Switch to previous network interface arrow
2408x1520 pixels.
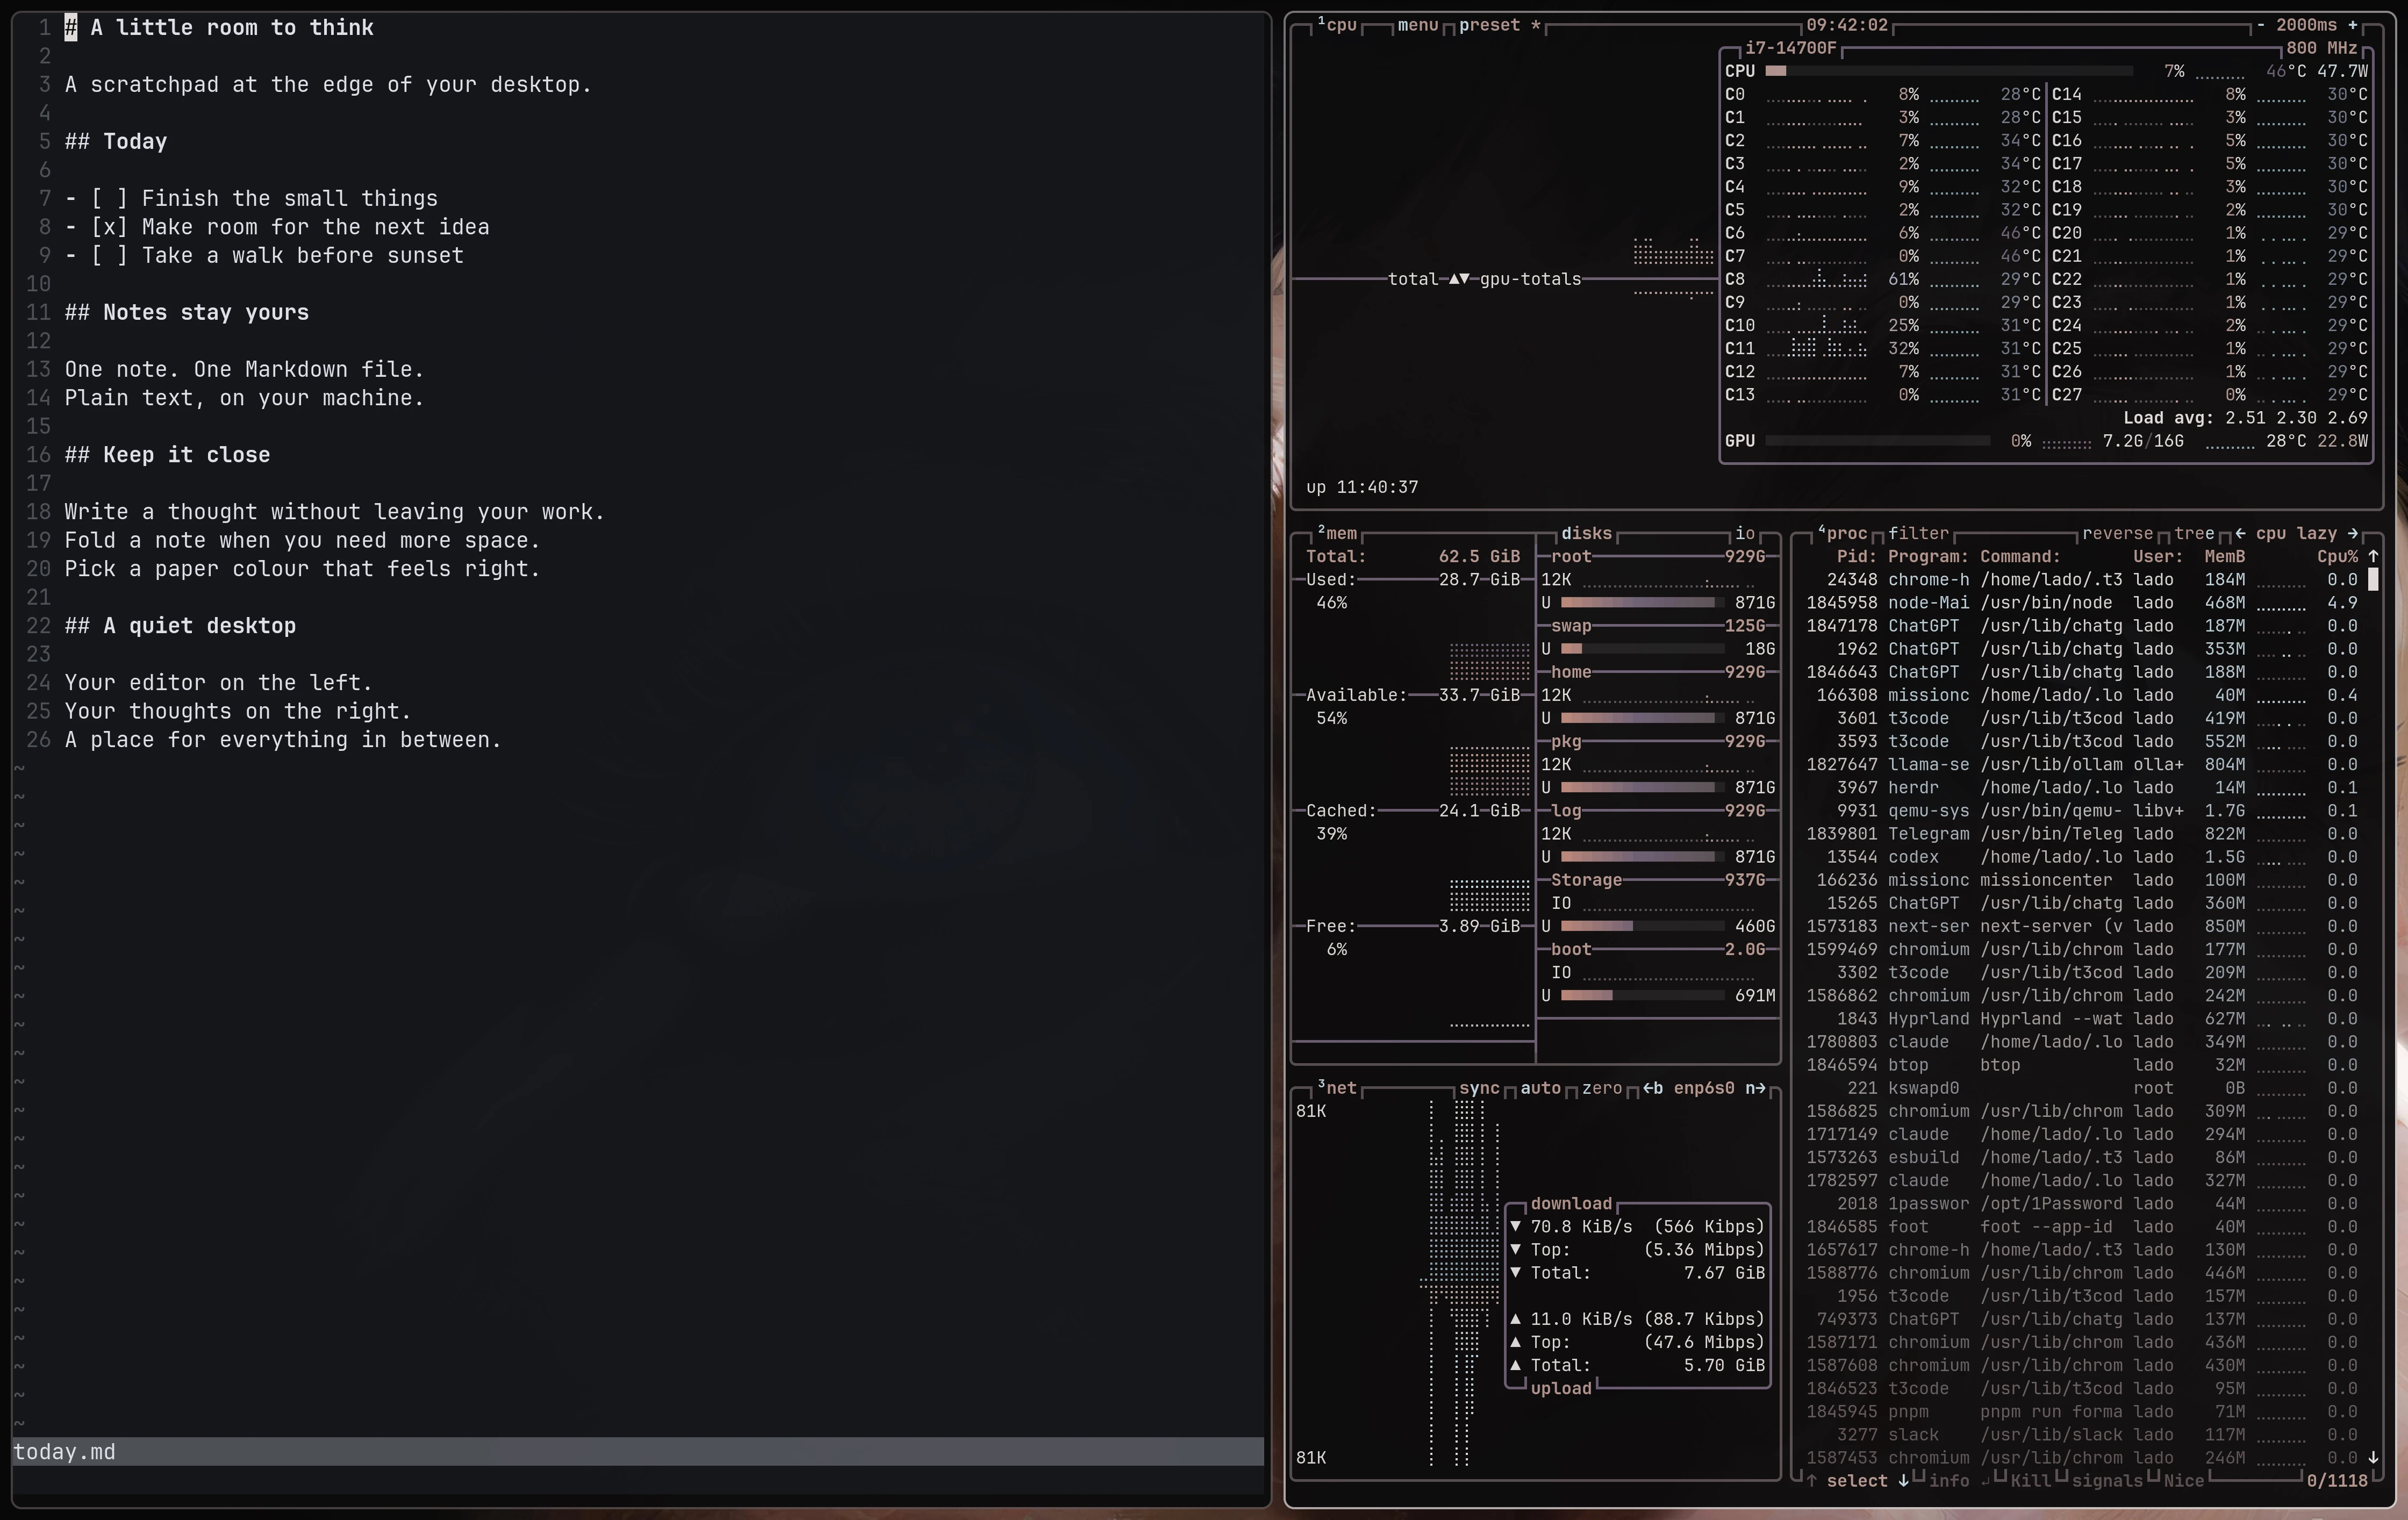click(x=1652, y=1088)
